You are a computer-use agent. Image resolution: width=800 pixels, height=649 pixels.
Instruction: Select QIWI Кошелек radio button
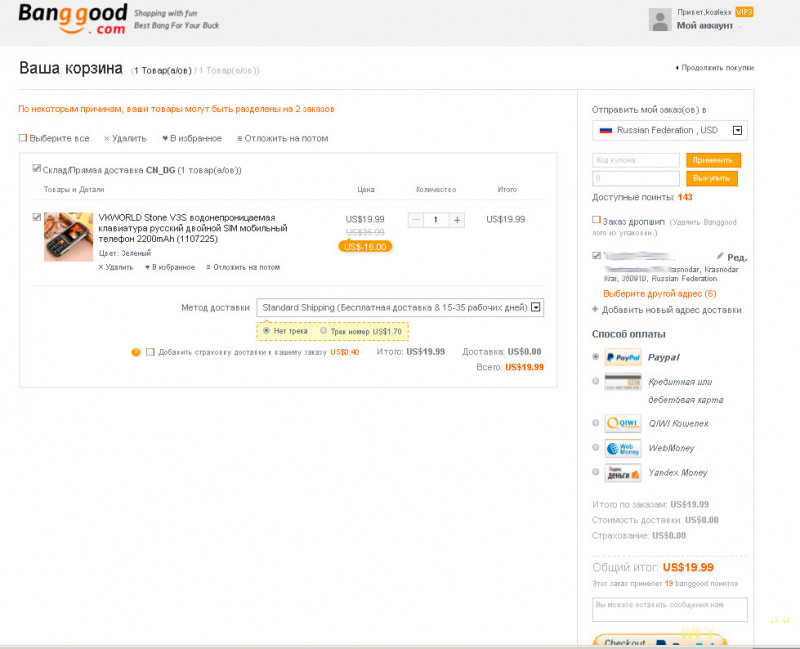[x=595, y=422]
